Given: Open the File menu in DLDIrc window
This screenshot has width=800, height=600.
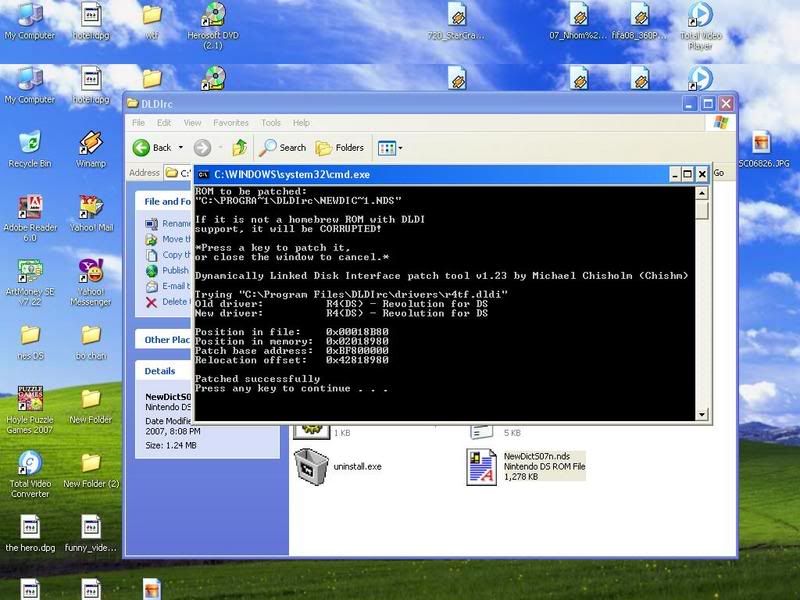Looking at the screenshot, I should [x=138, y=123].
